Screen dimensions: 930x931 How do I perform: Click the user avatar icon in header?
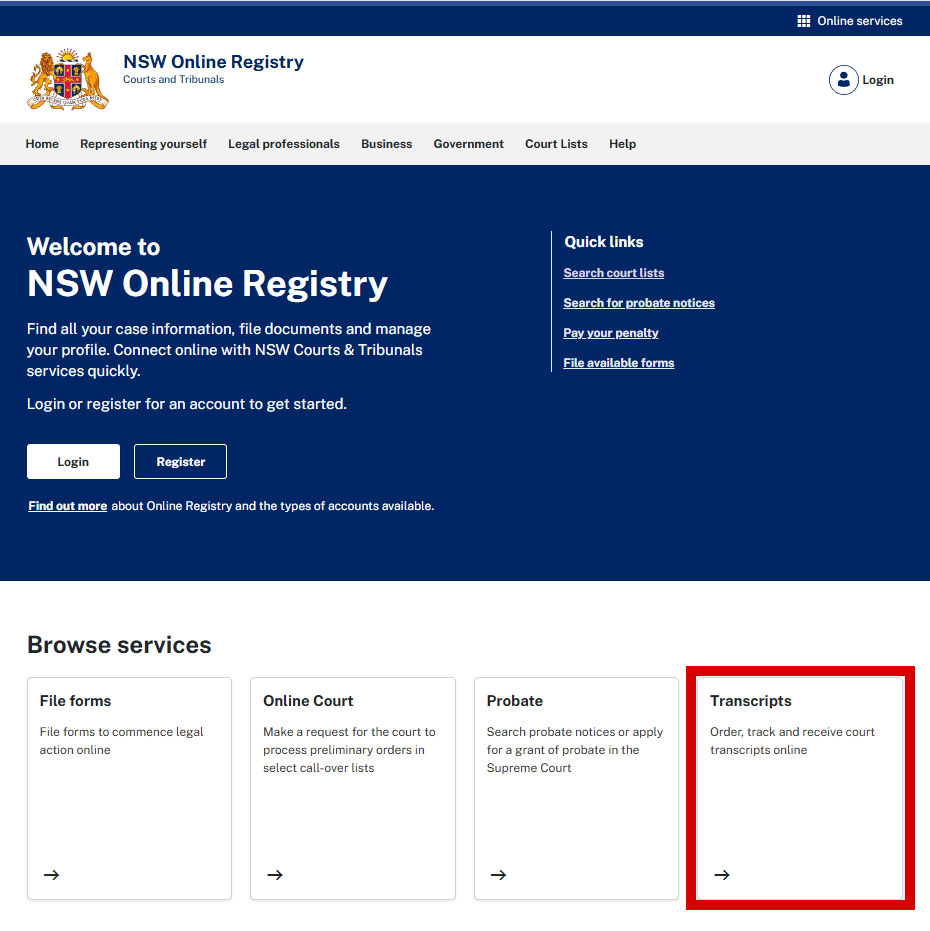coord(843,80)
